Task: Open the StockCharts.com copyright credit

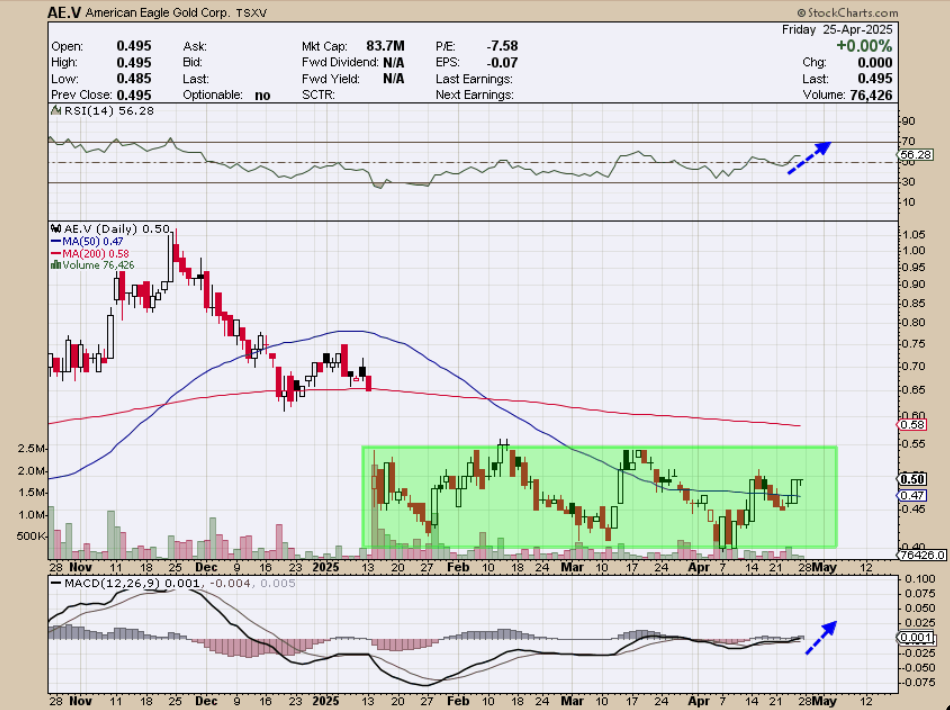Action: click(848, 13)
